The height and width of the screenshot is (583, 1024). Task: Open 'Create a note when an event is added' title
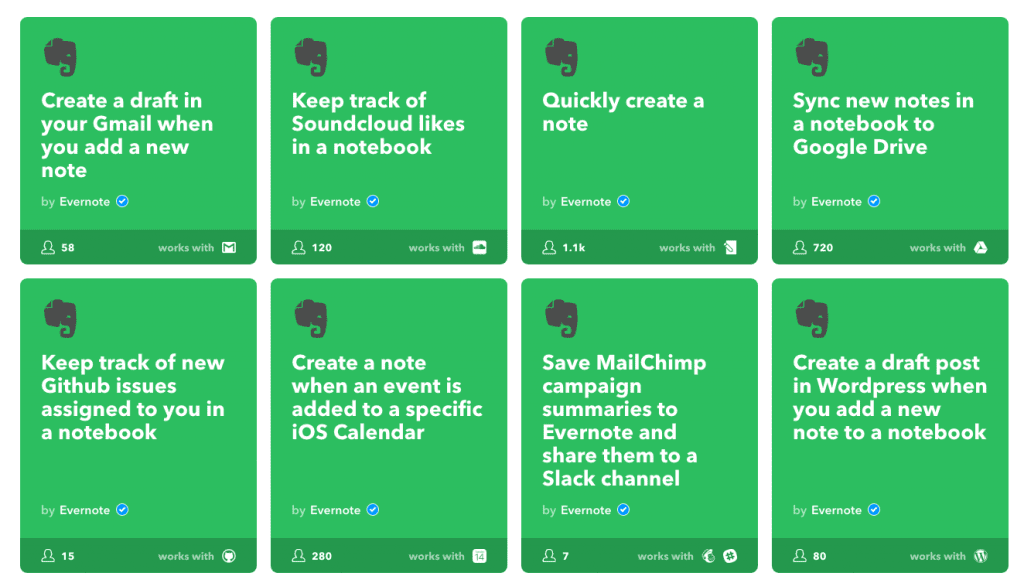pos(387,397)
